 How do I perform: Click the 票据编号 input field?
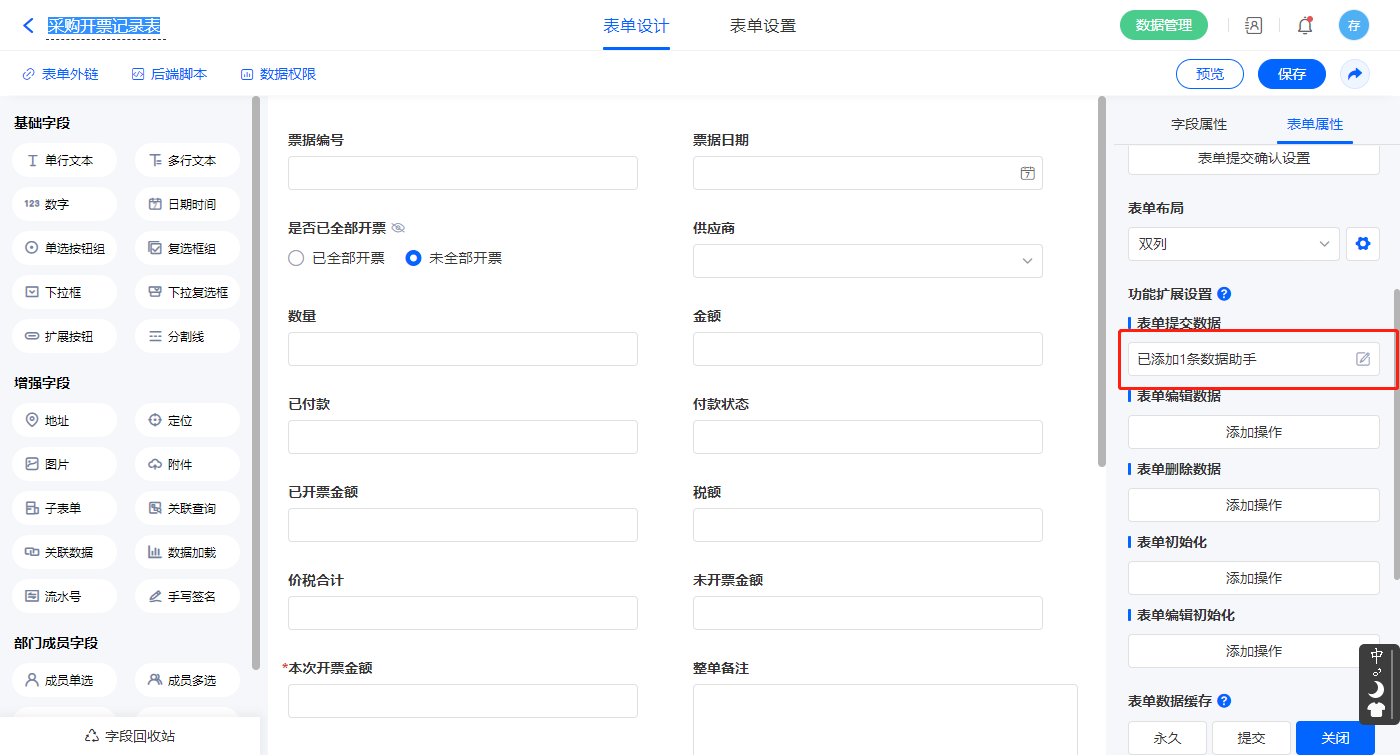[x=462, y=173]
